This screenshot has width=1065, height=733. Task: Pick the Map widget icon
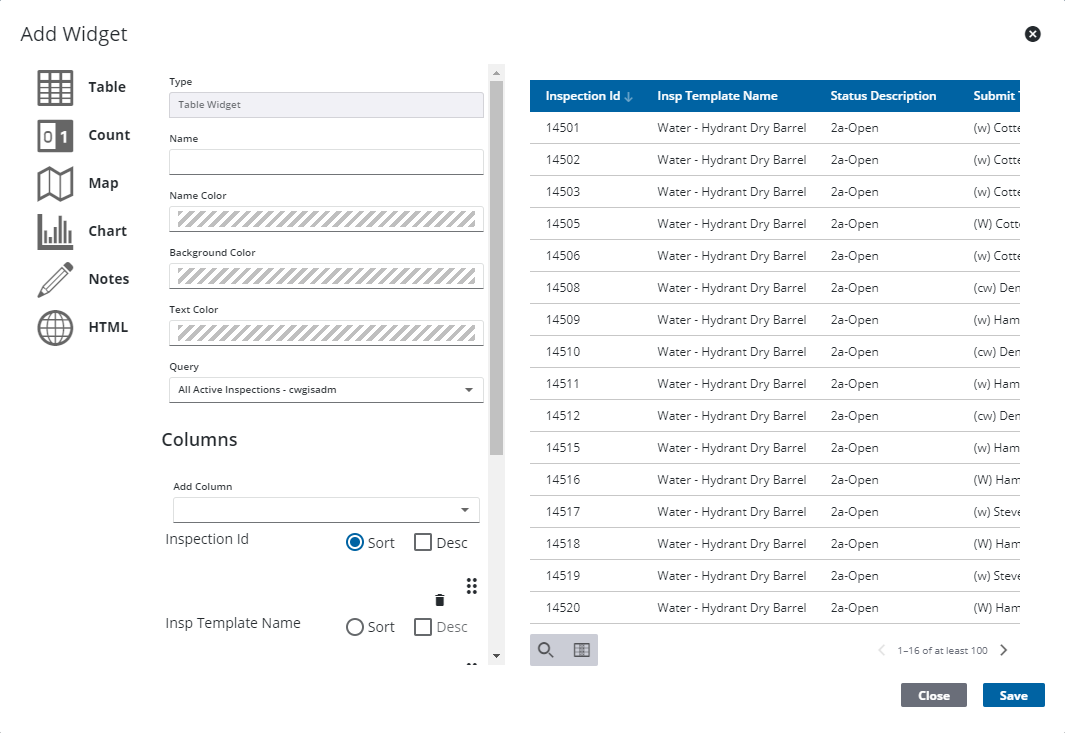[x=55, y=184]
